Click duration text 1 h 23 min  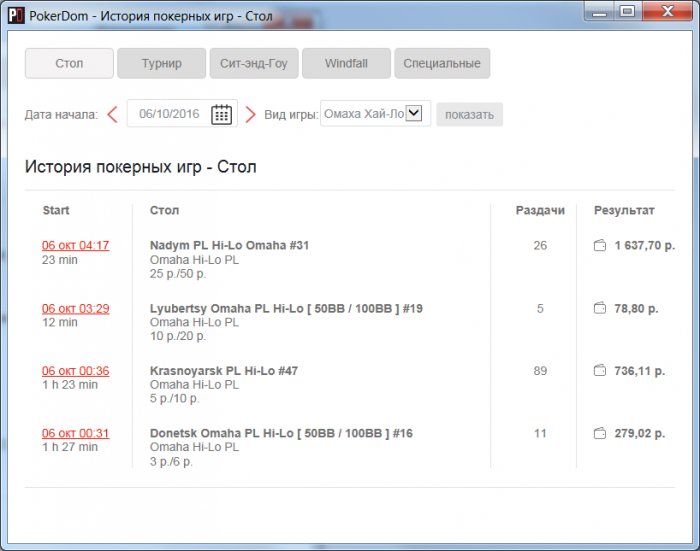pos(70,384)
